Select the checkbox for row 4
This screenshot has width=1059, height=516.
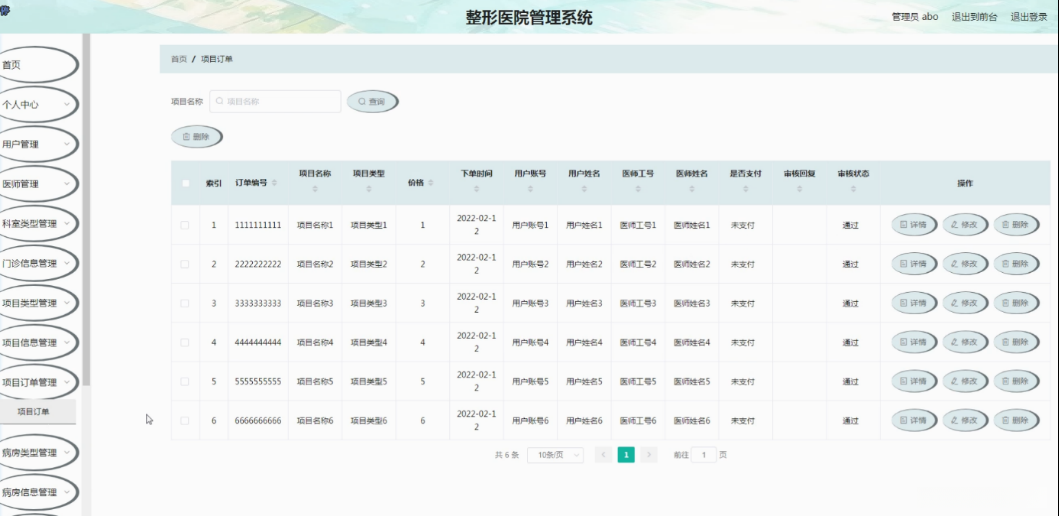pyautogui.click(x=185, y=343)
